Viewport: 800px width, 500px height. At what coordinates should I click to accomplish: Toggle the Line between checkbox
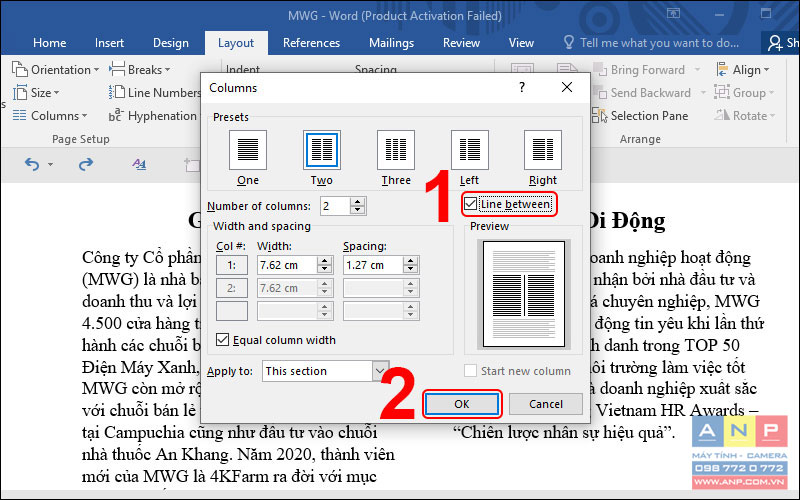pos(470,204)
